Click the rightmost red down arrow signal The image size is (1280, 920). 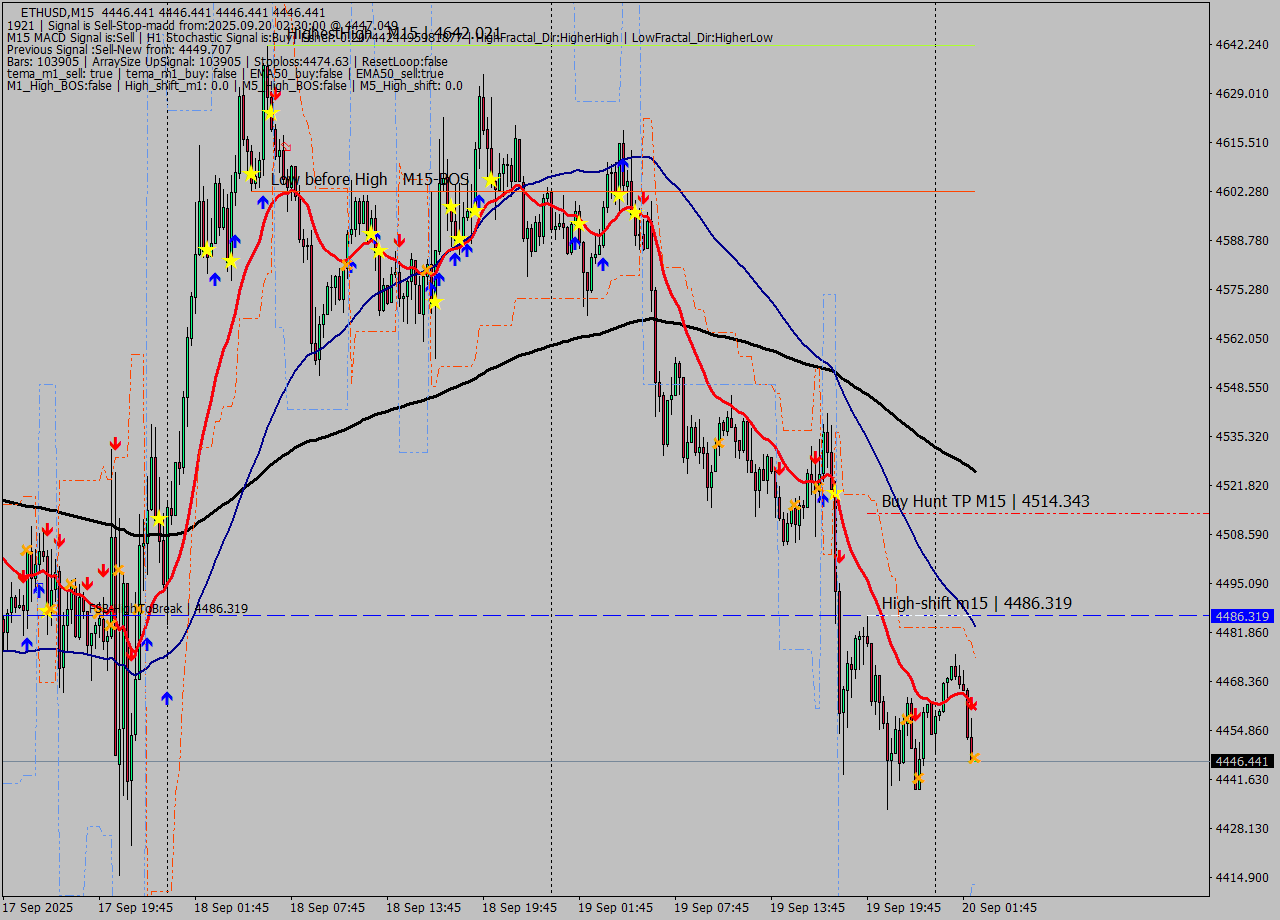tap(971, 704)
